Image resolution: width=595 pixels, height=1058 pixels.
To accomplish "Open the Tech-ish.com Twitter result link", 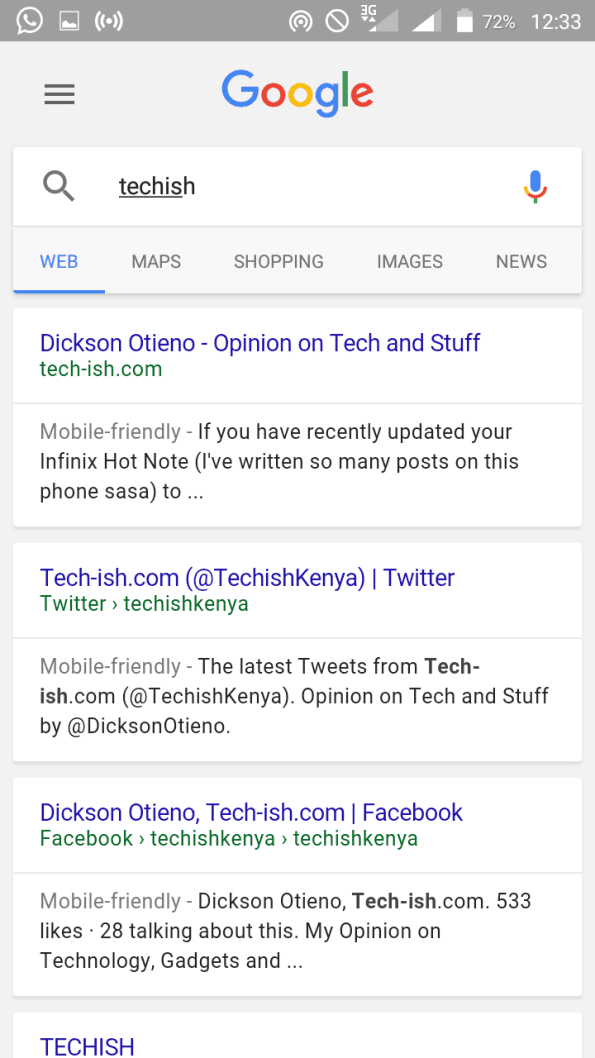I will click(x=248, y=578).
